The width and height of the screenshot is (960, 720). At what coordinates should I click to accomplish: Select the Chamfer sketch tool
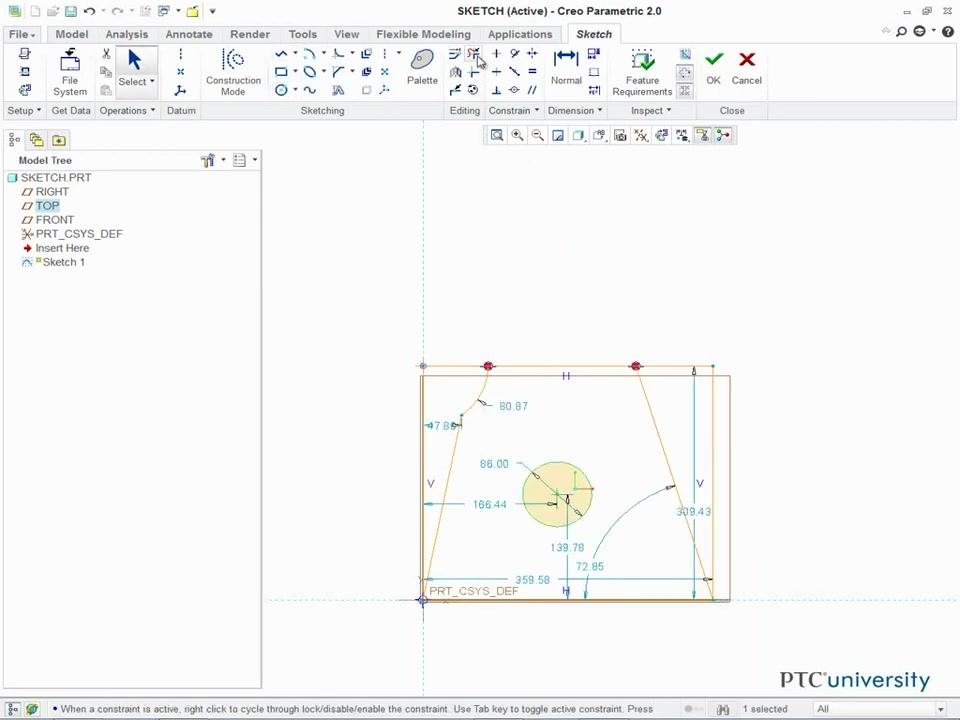pyautogui.click(x=338, y=72)
